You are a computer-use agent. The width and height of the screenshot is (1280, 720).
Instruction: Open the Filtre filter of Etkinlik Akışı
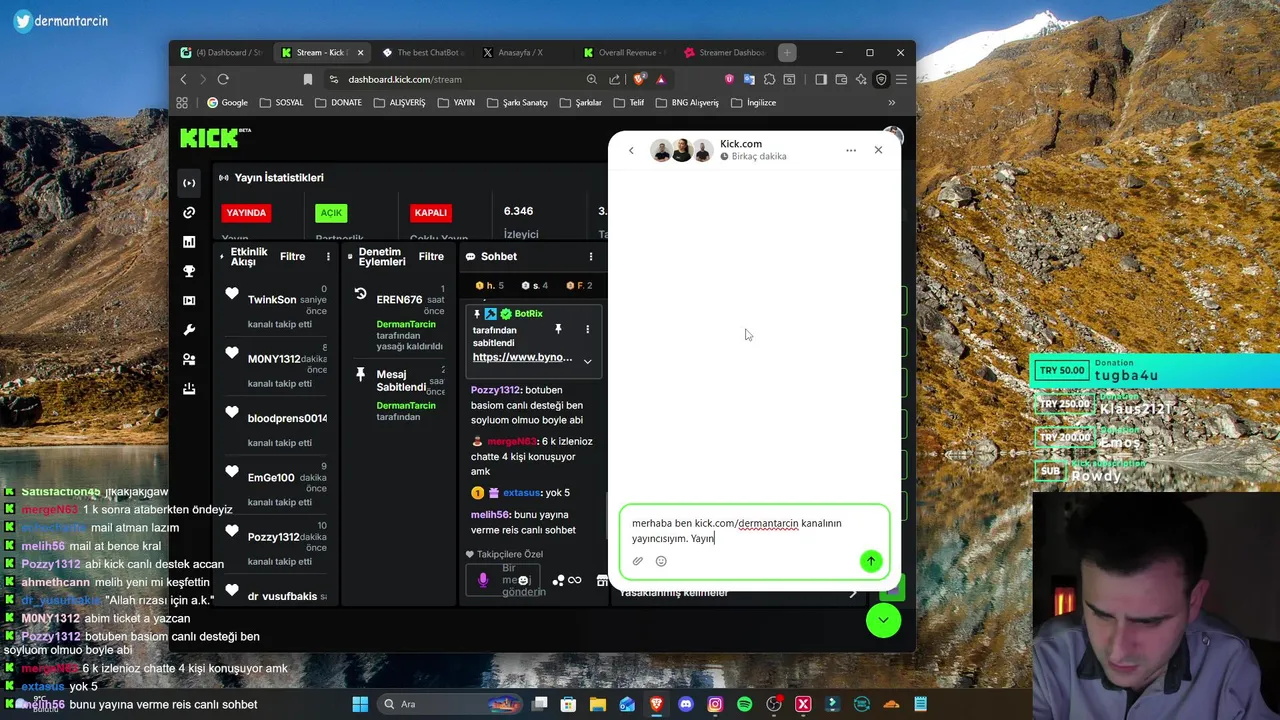(x=292, y=257)
